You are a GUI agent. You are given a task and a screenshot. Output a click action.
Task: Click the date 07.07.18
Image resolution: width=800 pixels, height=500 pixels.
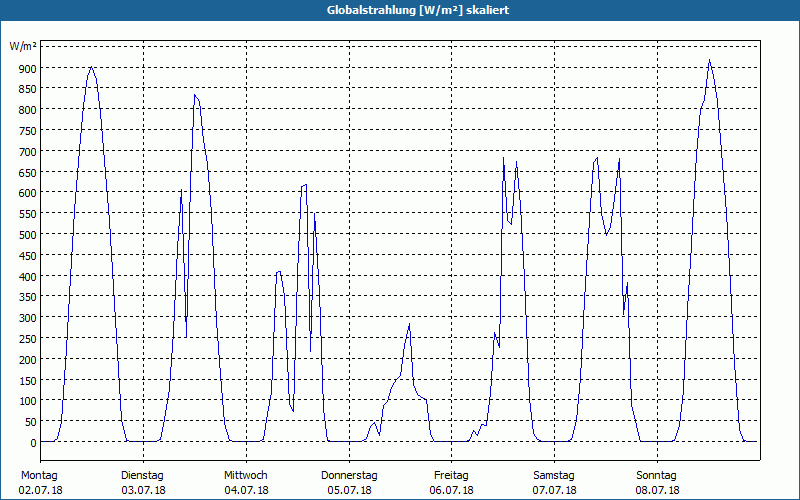(555, 490)
